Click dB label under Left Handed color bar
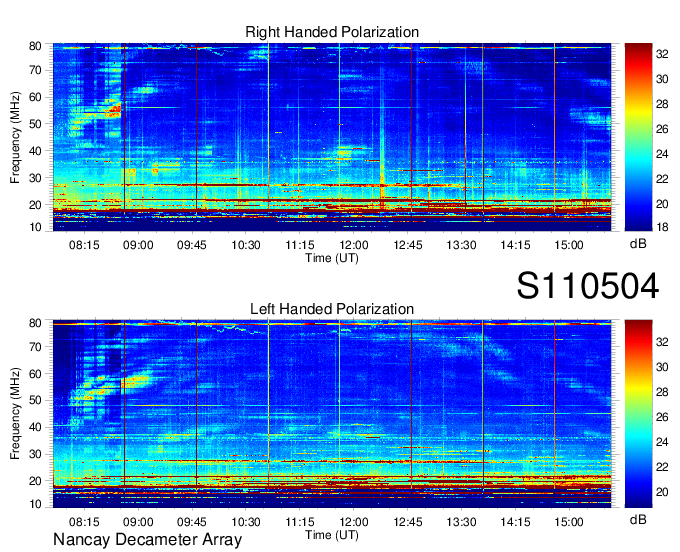Viewport: 680px width, 552px height. (638, 519)
